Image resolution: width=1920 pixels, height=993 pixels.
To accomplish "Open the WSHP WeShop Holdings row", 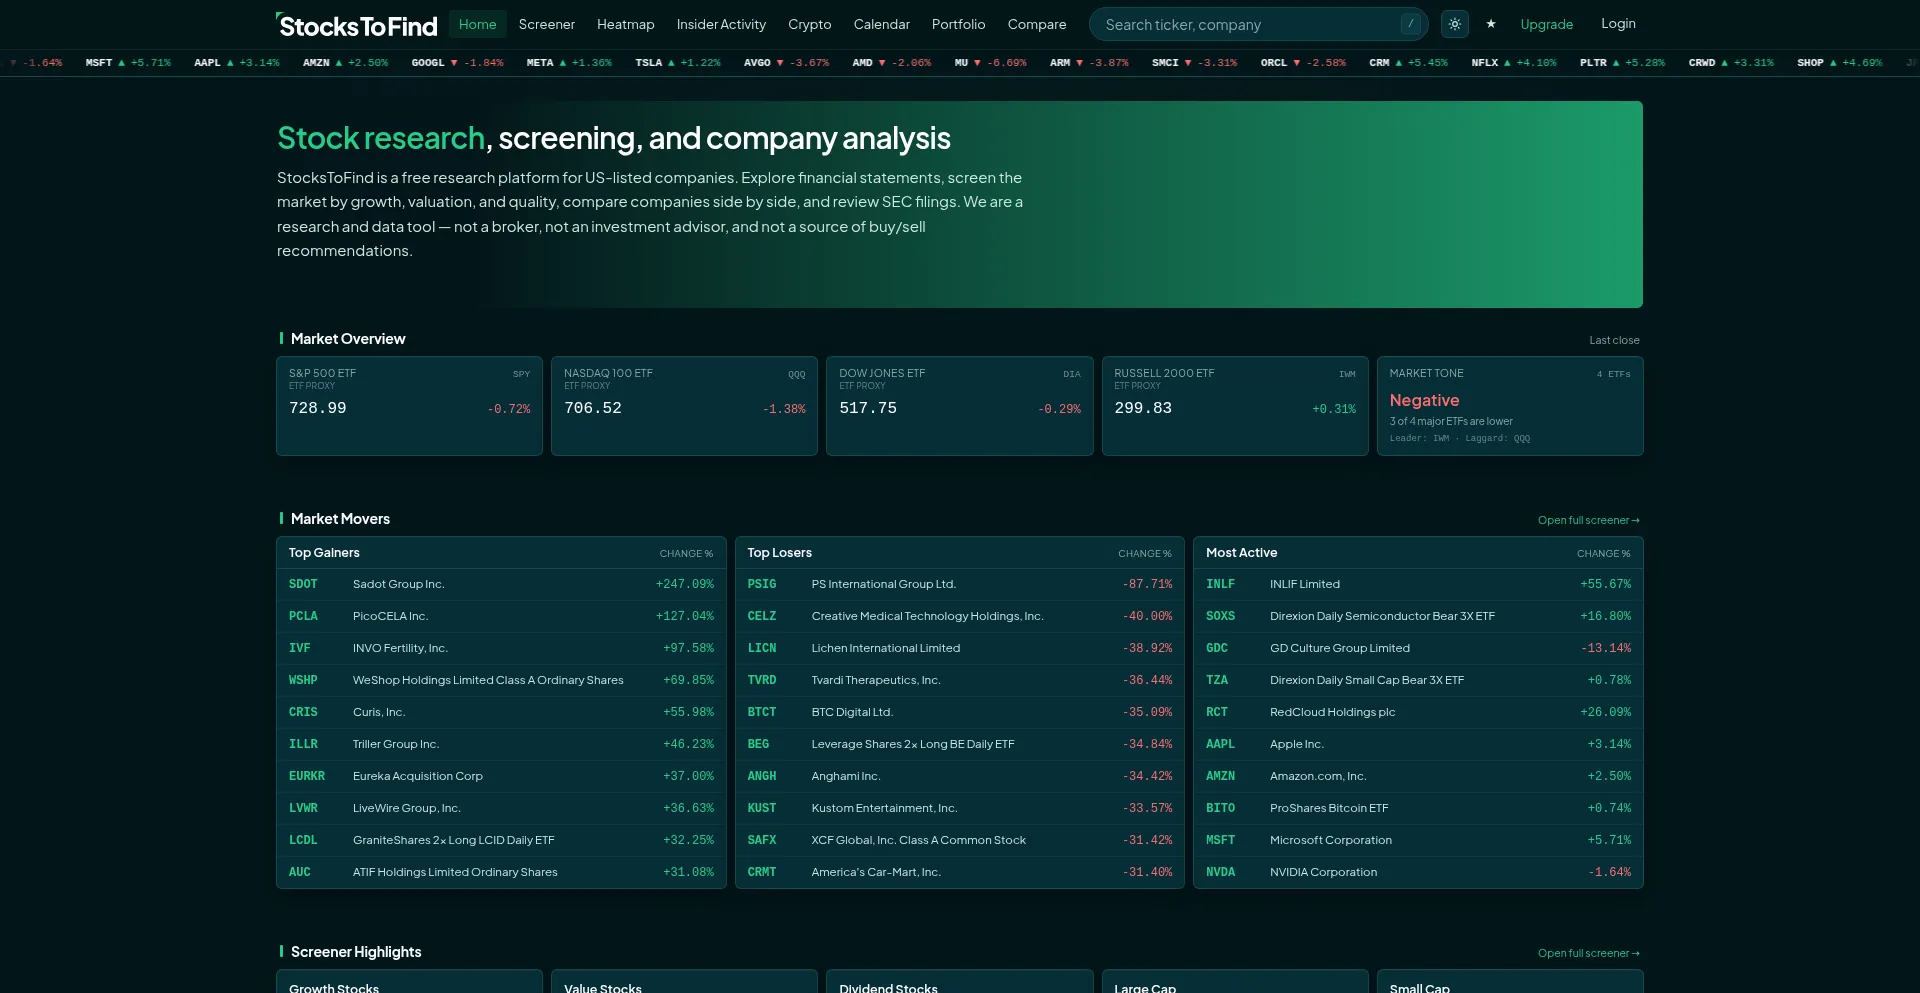I will 501,680.
